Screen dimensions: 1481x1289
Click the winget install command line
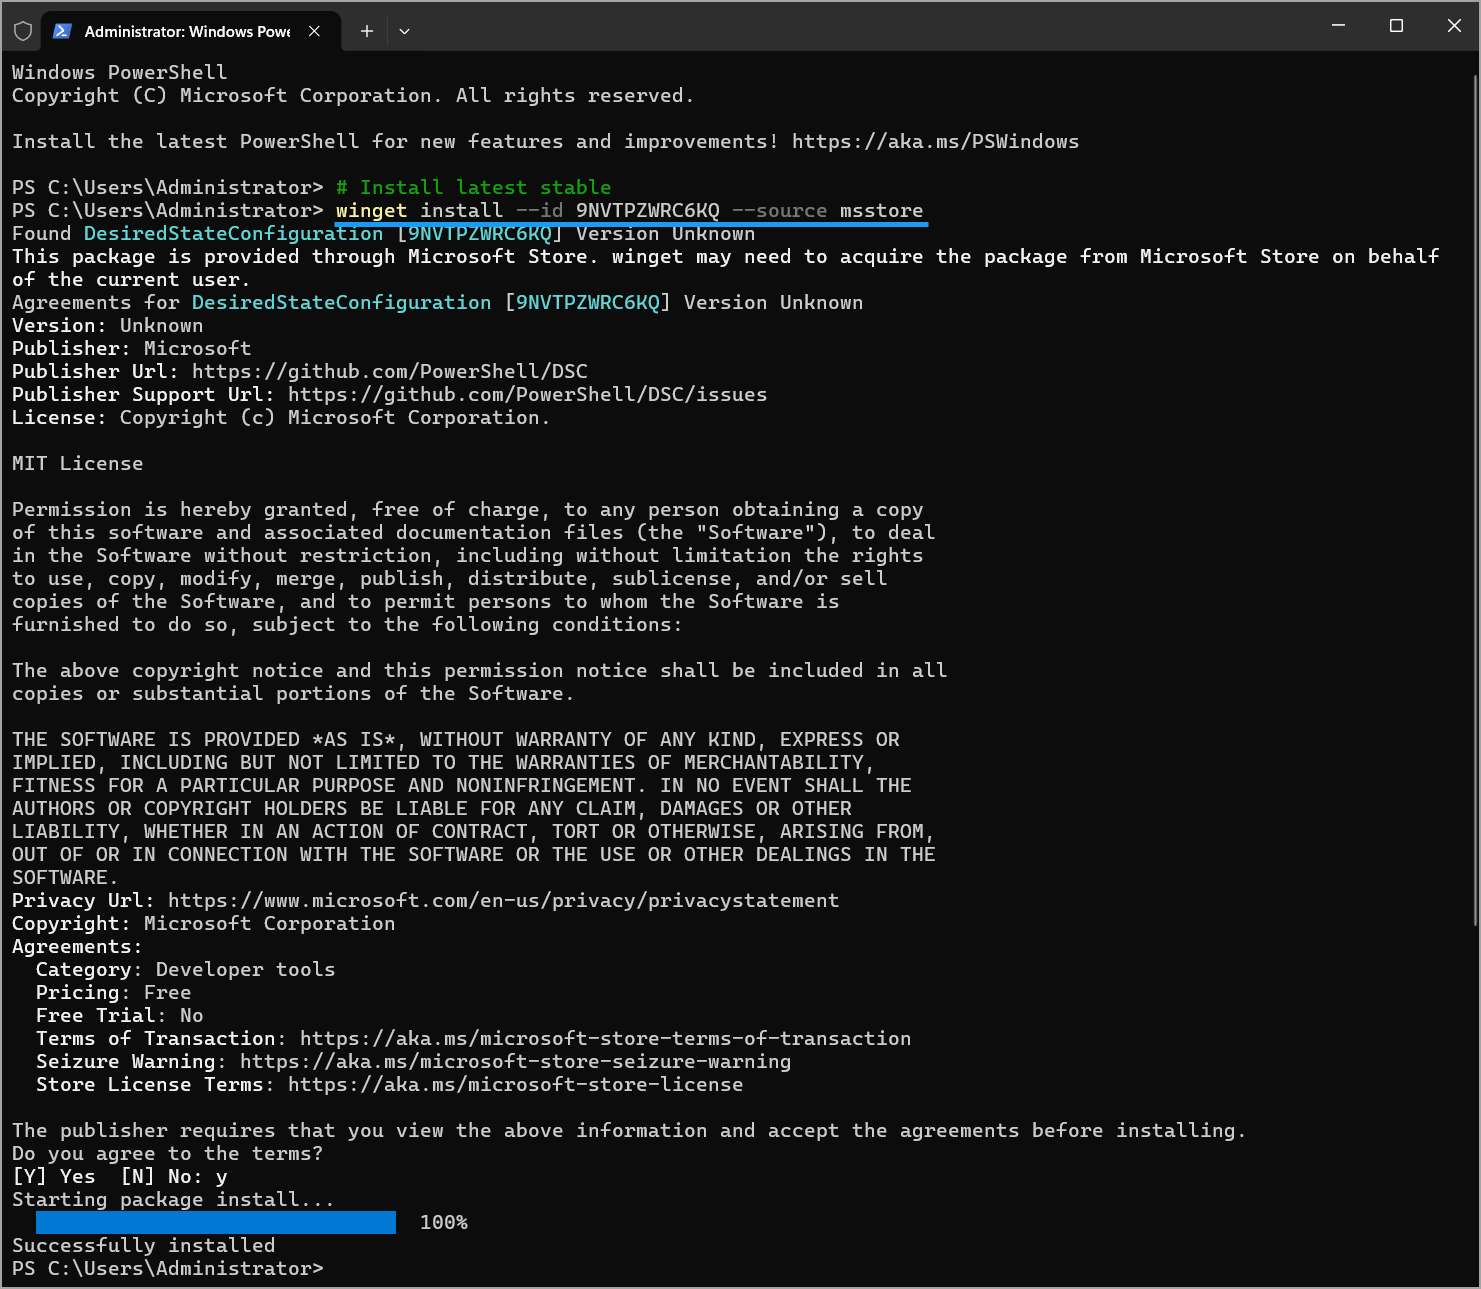(x=629, y=210)
